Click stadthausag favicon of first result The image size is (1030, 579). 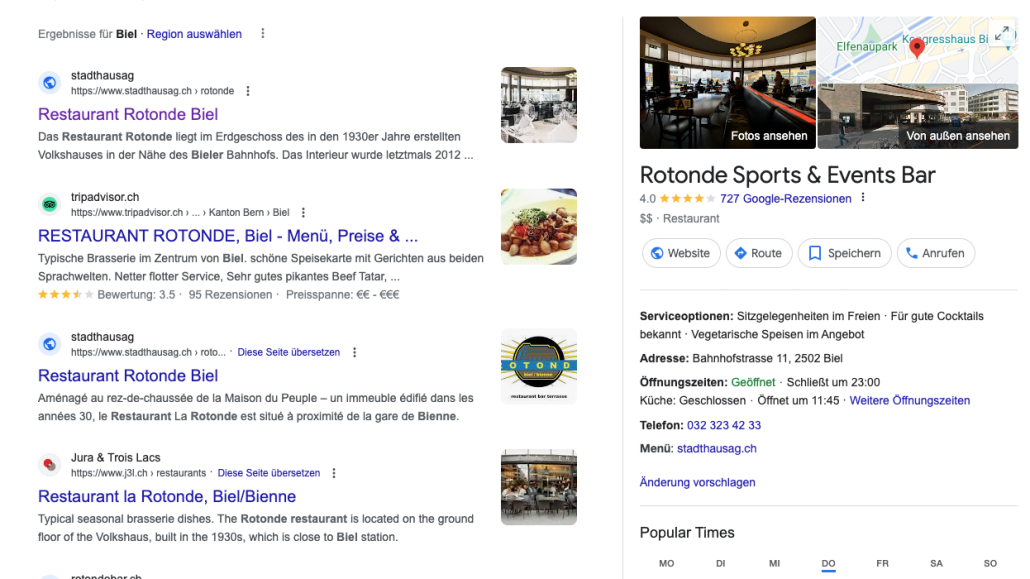pyautogui.click(x=49, y=83)
